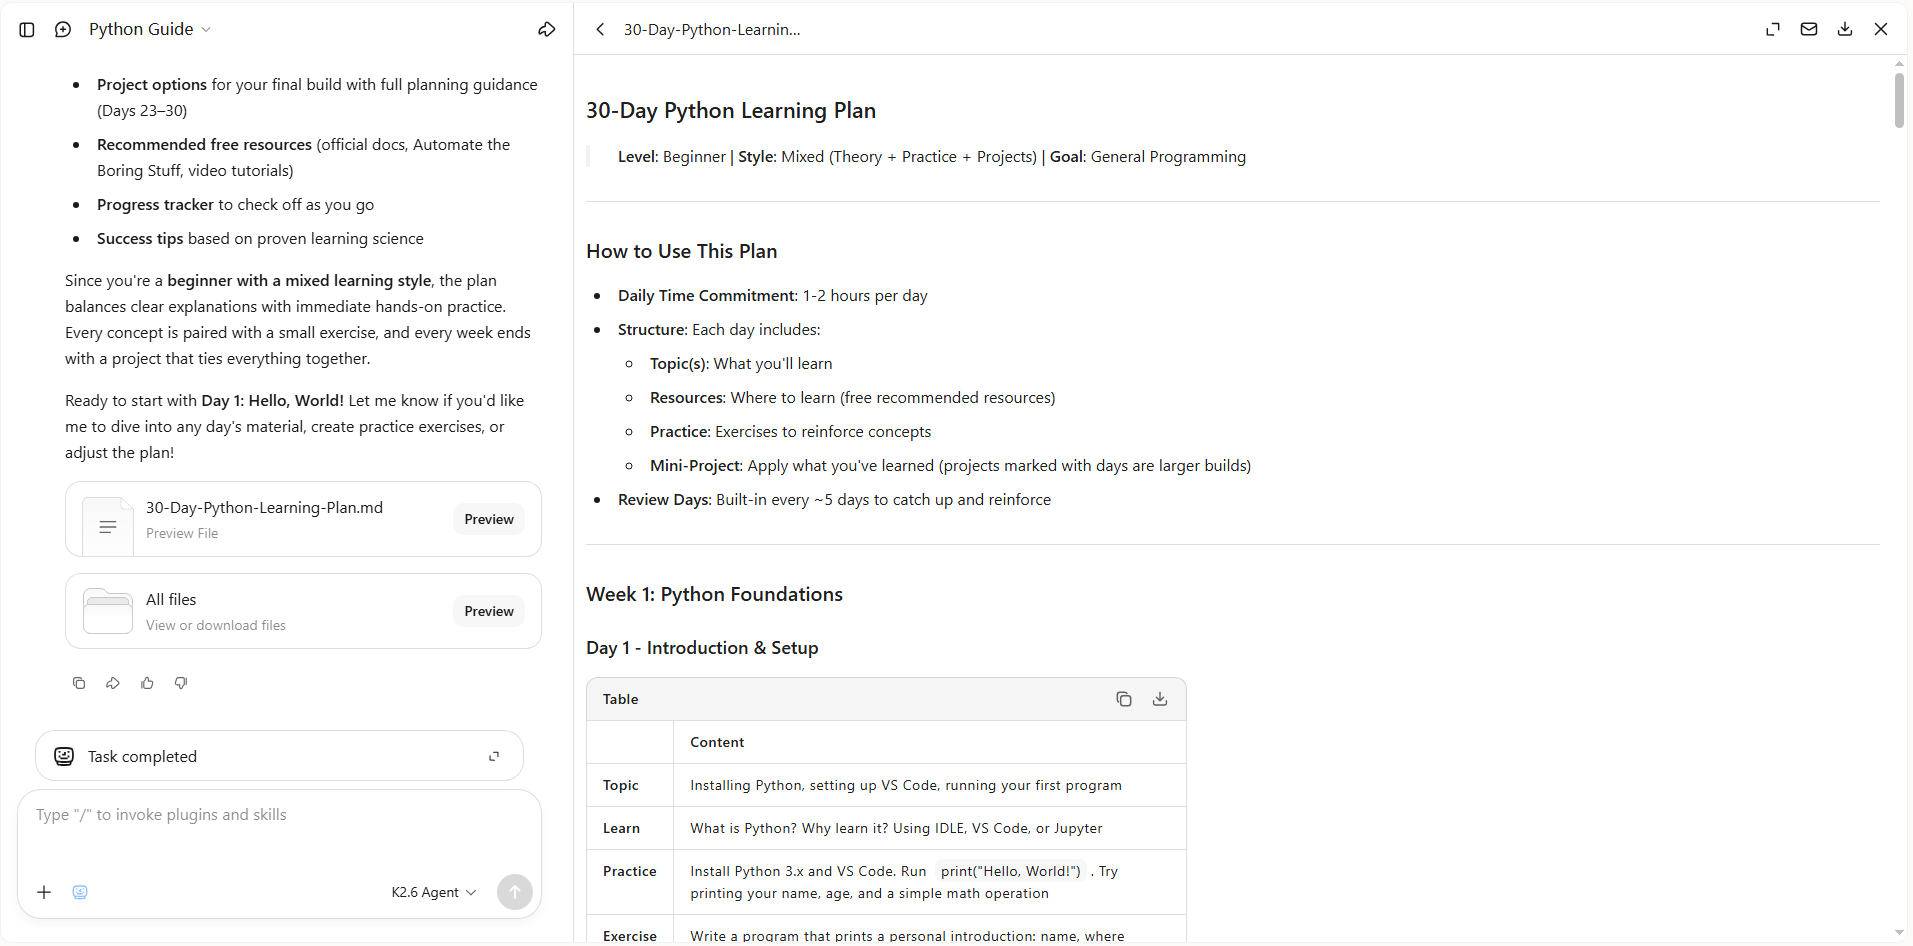The width and height of the screenshot is (1913, 946).
Task: Send file by mail icon
Action: click(1809, 30)
